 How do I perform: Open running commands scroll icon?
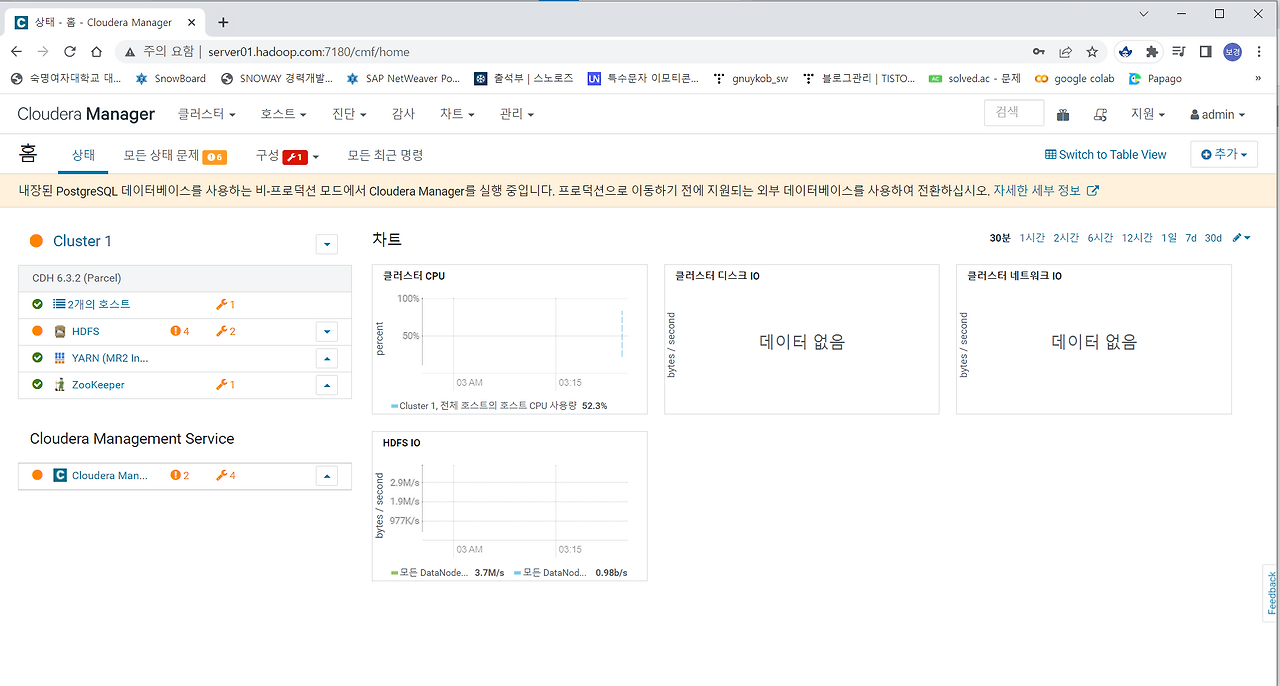click(1100, 115)
